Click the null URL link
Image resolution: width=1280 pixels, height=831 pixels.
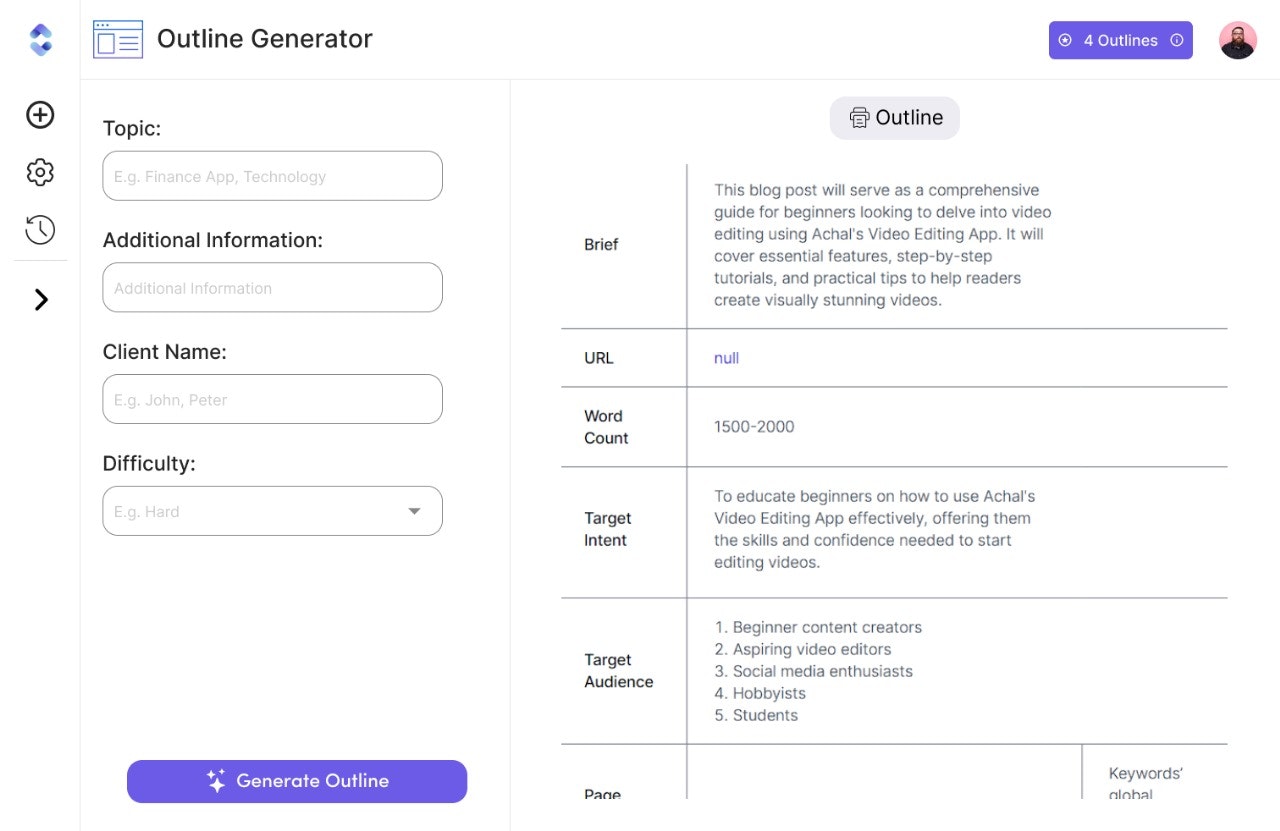(726, 358)
